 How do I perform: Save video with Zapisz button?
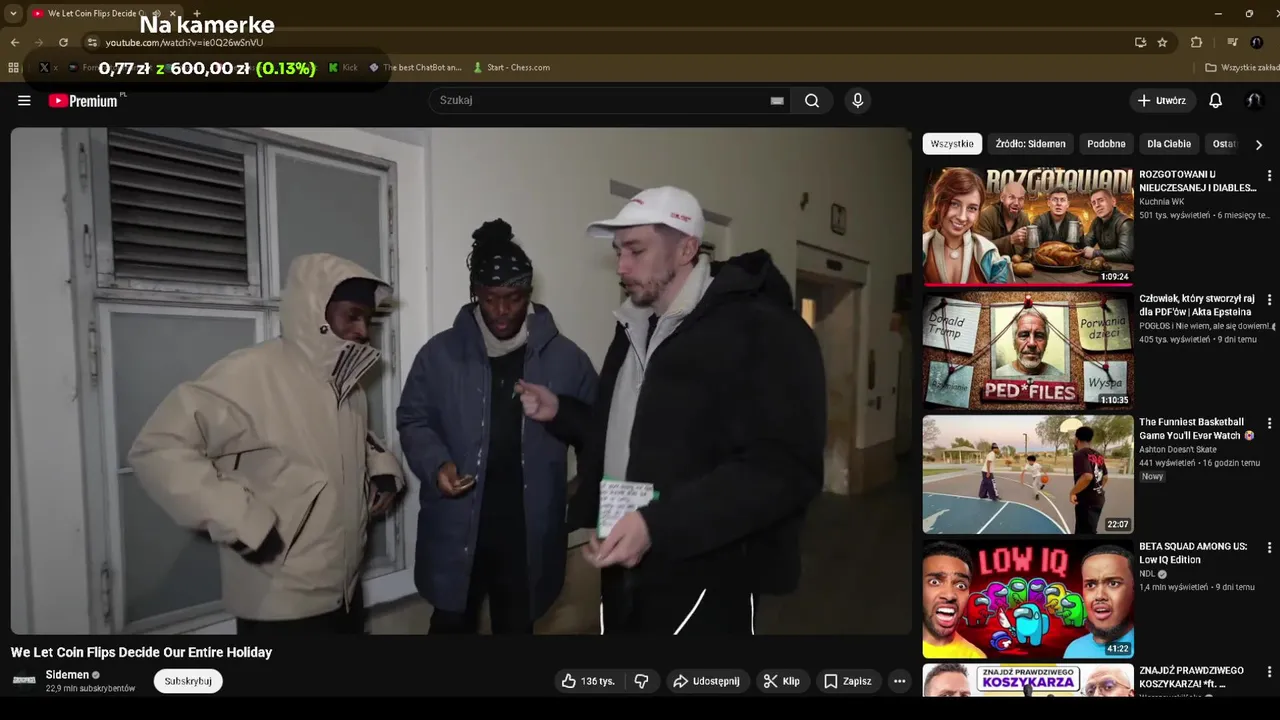[847, 681]
